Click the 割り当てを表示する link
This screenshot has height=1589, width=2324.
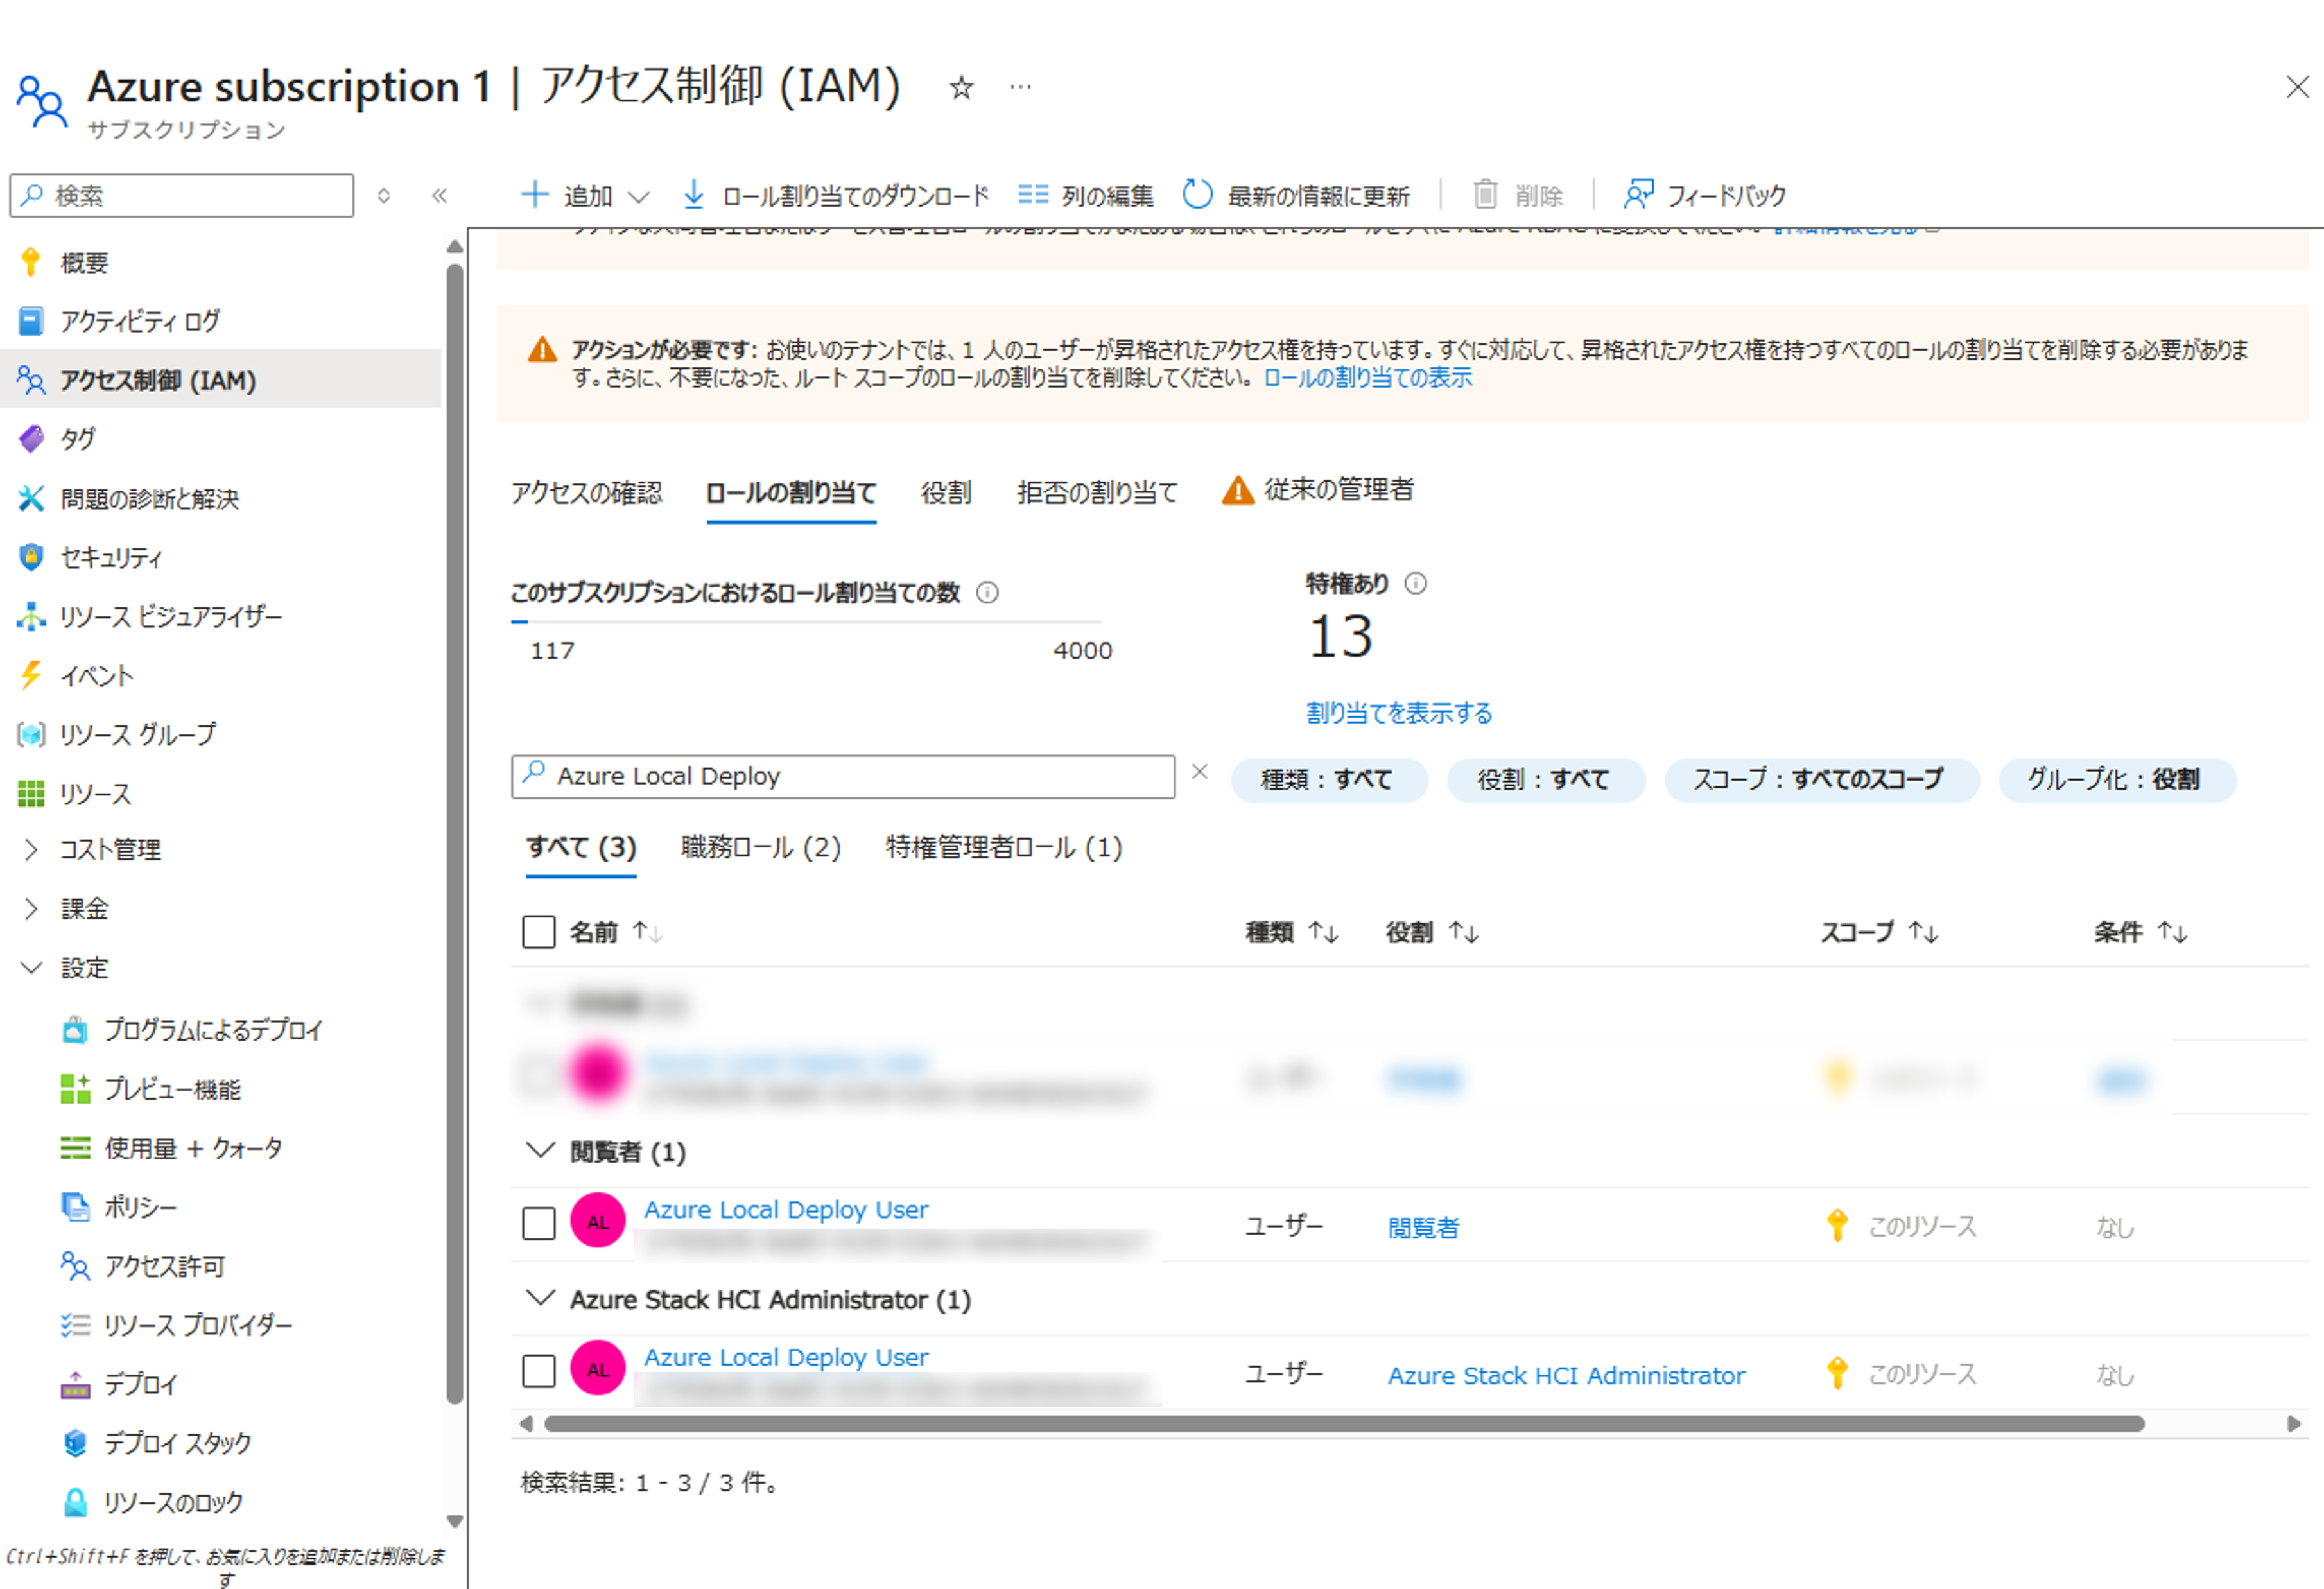point(1398,713)
